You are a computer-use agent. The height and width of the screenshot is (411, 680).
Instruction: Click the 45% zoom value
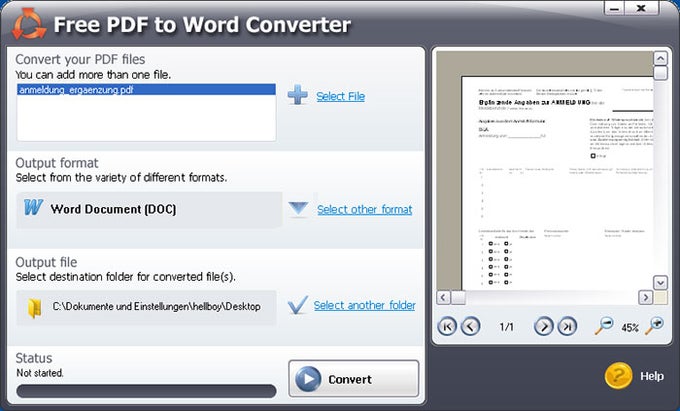630,328
